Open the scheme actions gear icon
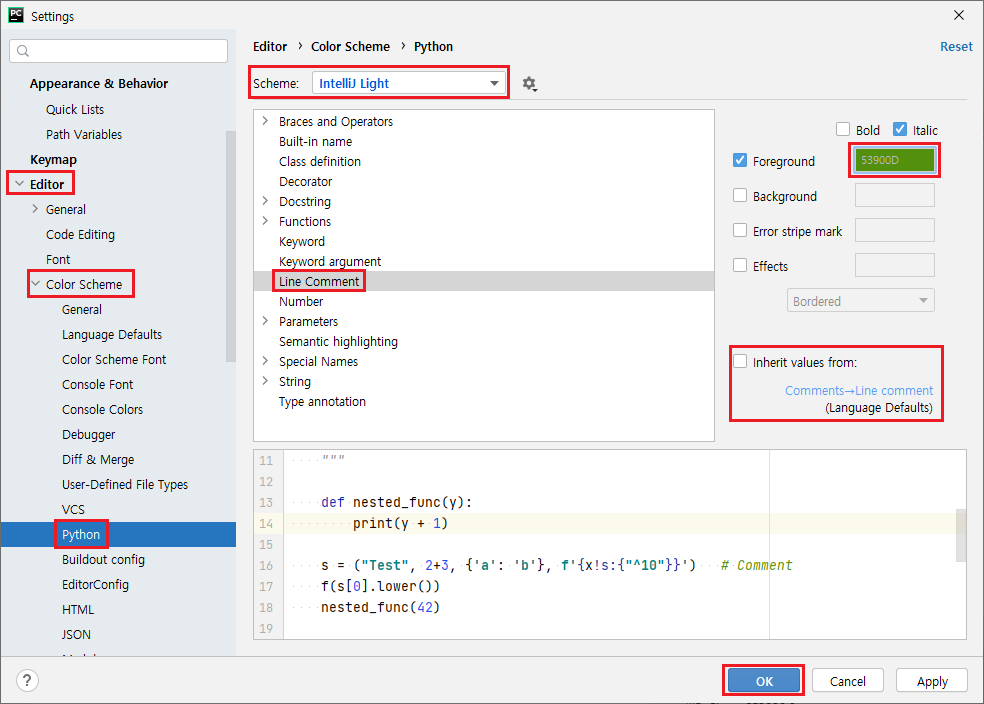 530,84
